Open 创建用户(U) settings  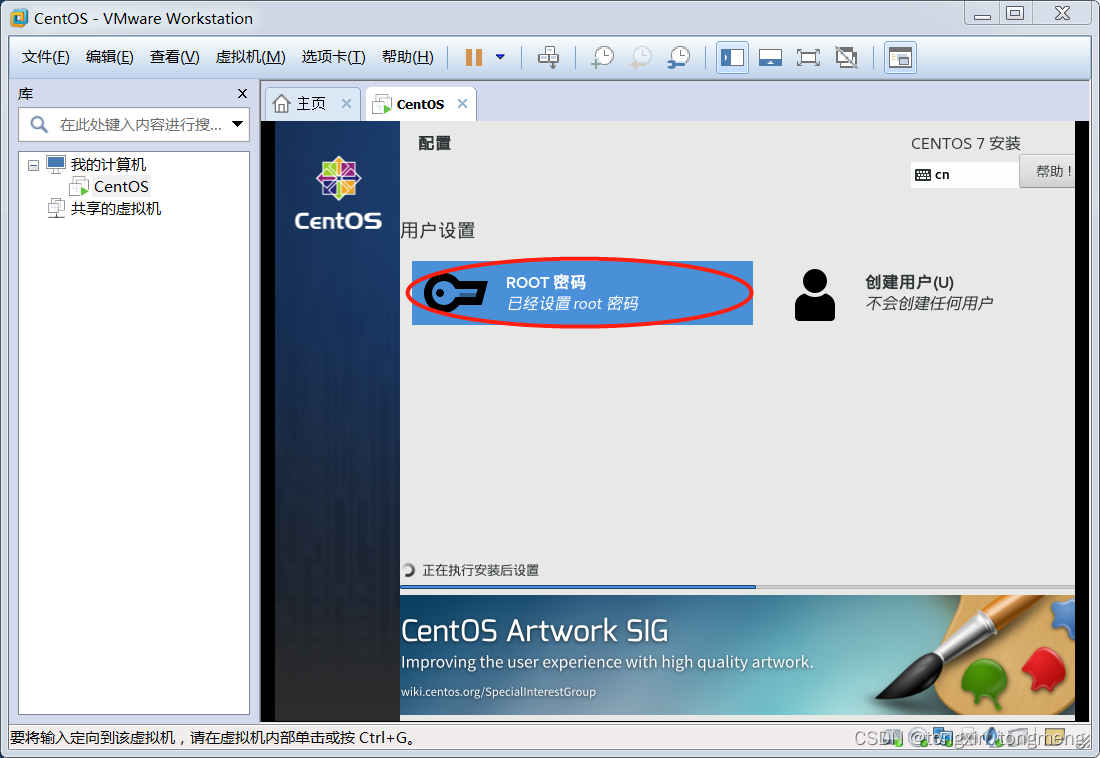click(909, 282)
